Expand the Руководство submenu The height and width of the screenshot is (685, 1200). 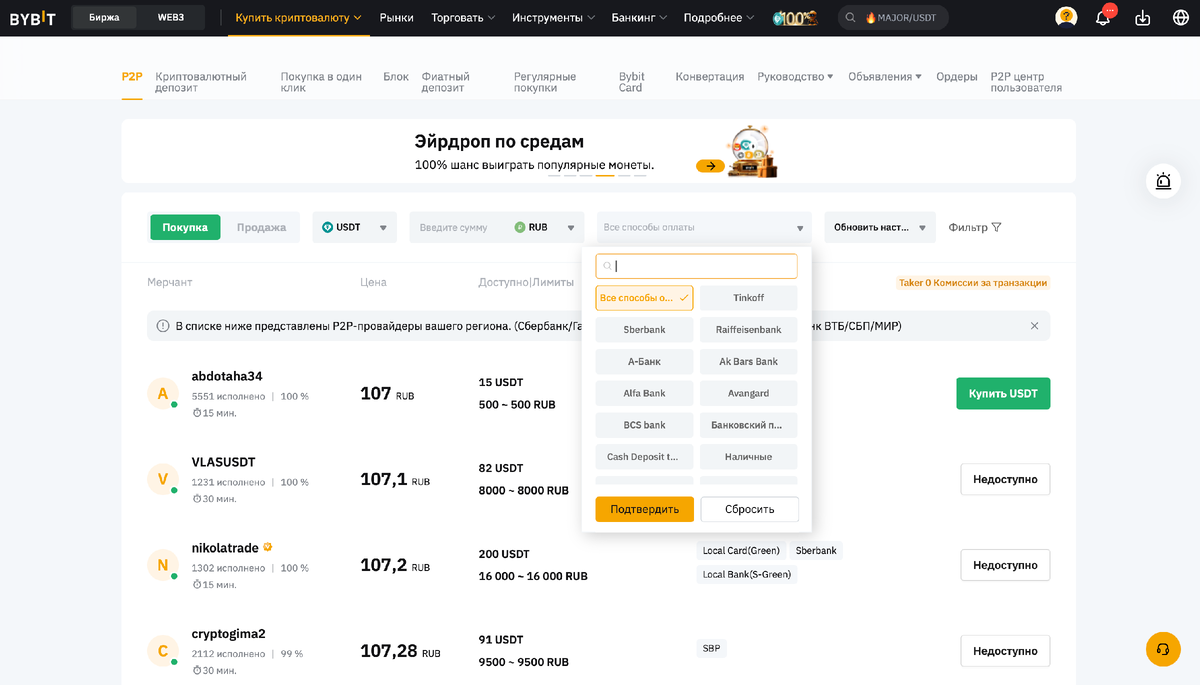(795, 76)
